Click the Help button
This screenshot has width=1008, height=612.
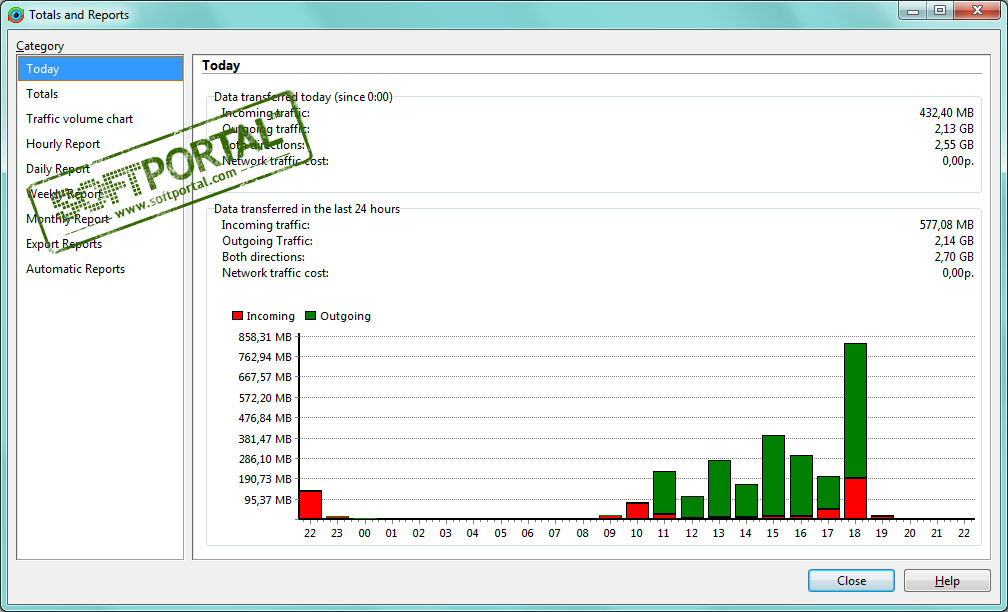947,580
